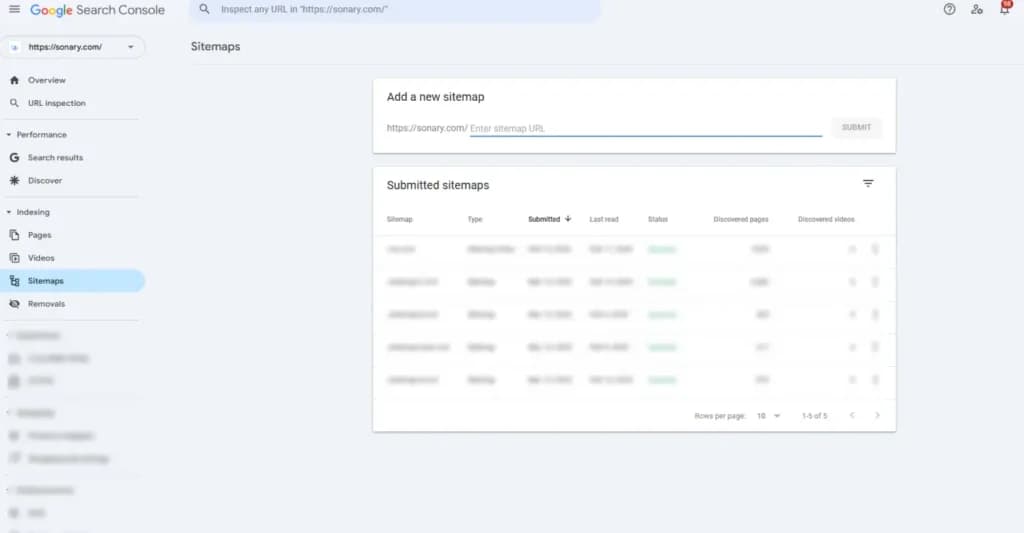Click the URL inspection magnifier icon
This screenshot has width=1024, height=533.
[x=14, y=103]
